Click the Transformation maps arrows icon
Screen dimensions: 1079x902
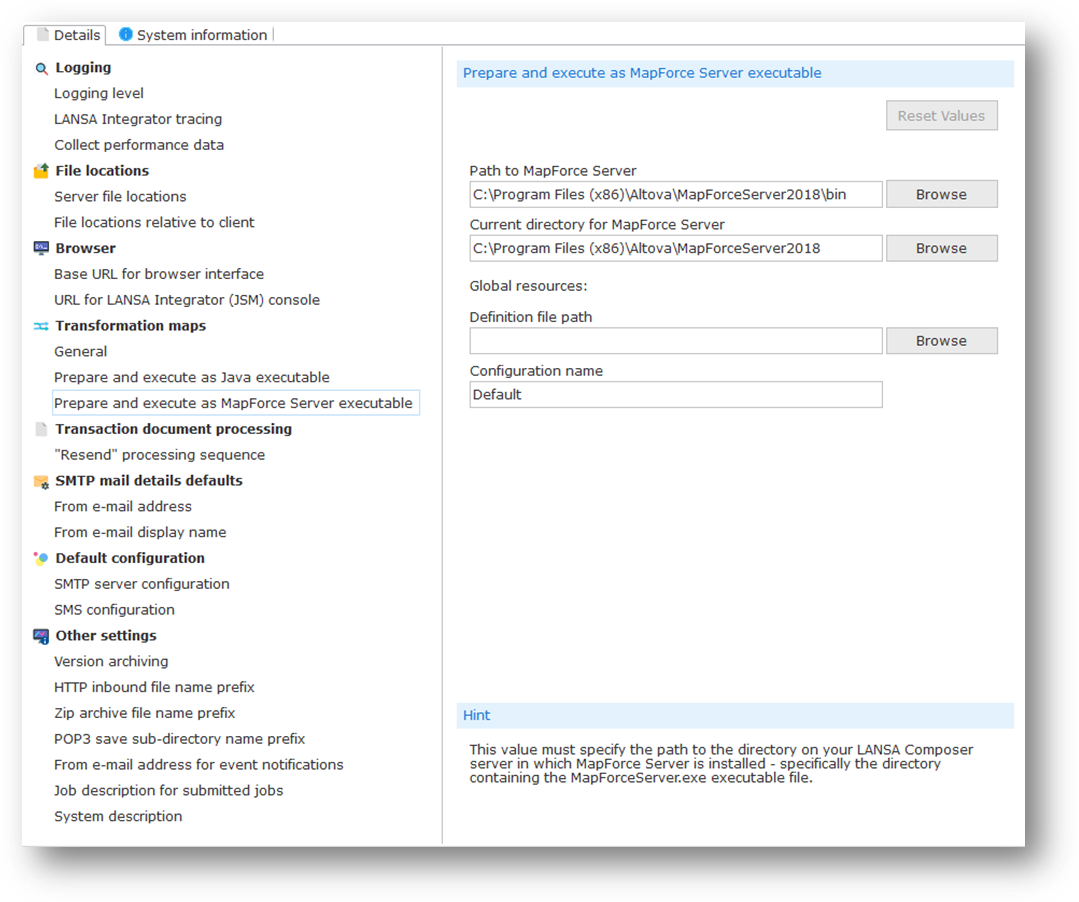41,326
